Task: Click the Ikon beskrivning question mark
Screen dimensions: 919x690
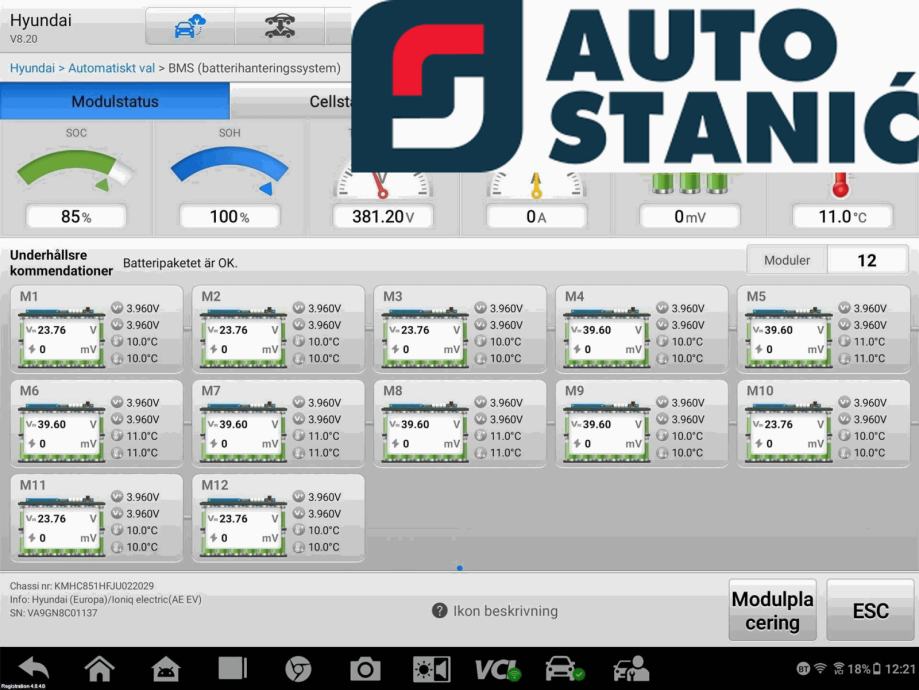Action: click(x=440, y=611)
